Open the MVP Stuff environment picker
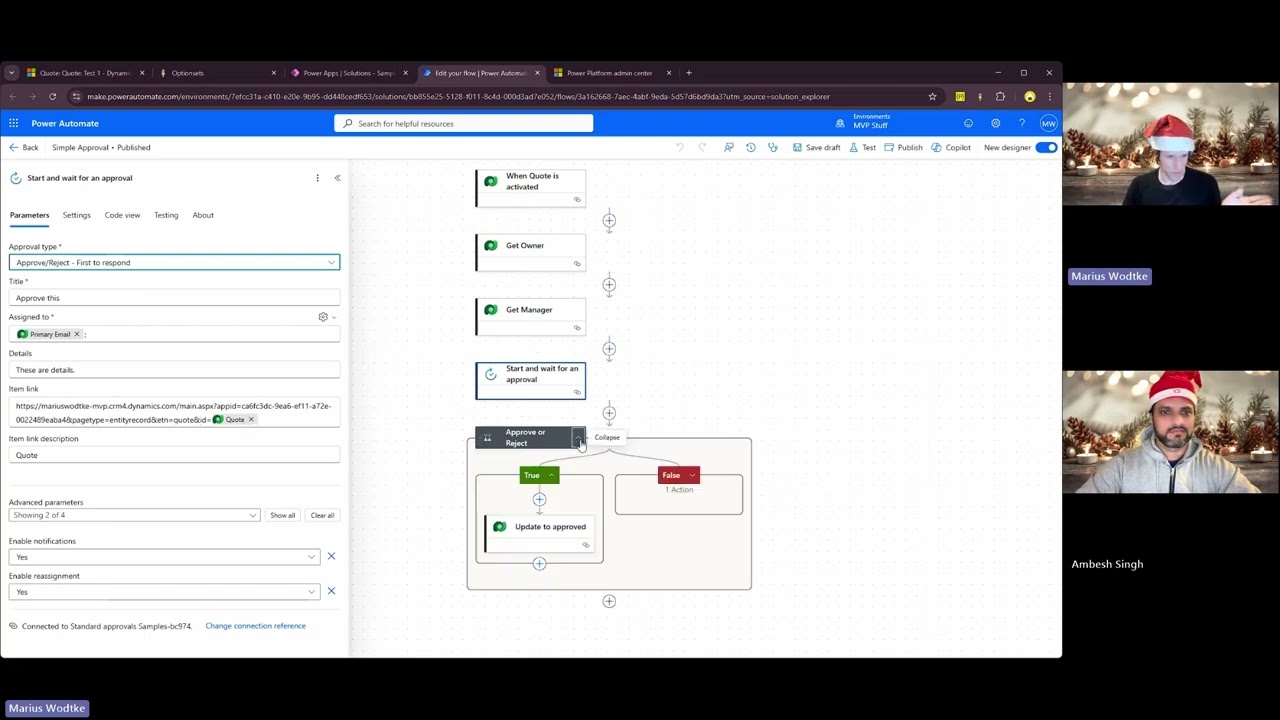The width and height of the screenshot is (1280, 720). tap(863, 121)
